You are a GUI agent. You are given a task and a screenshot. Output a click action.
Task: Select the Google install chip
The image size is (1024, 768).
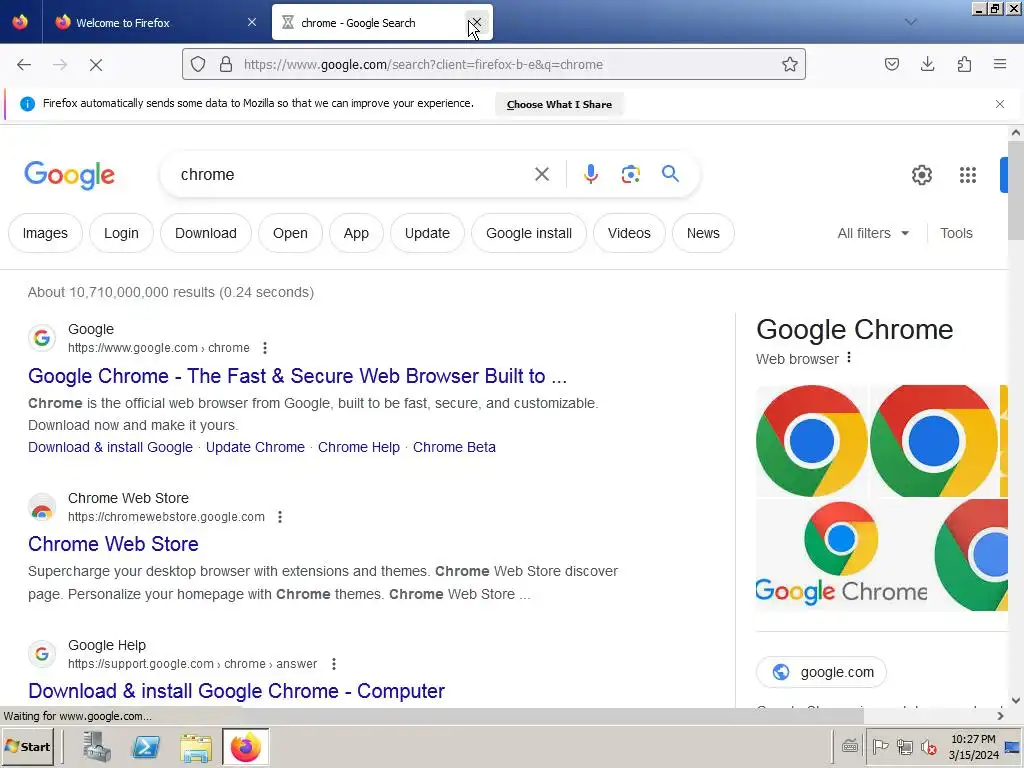[x=529, y=233]
